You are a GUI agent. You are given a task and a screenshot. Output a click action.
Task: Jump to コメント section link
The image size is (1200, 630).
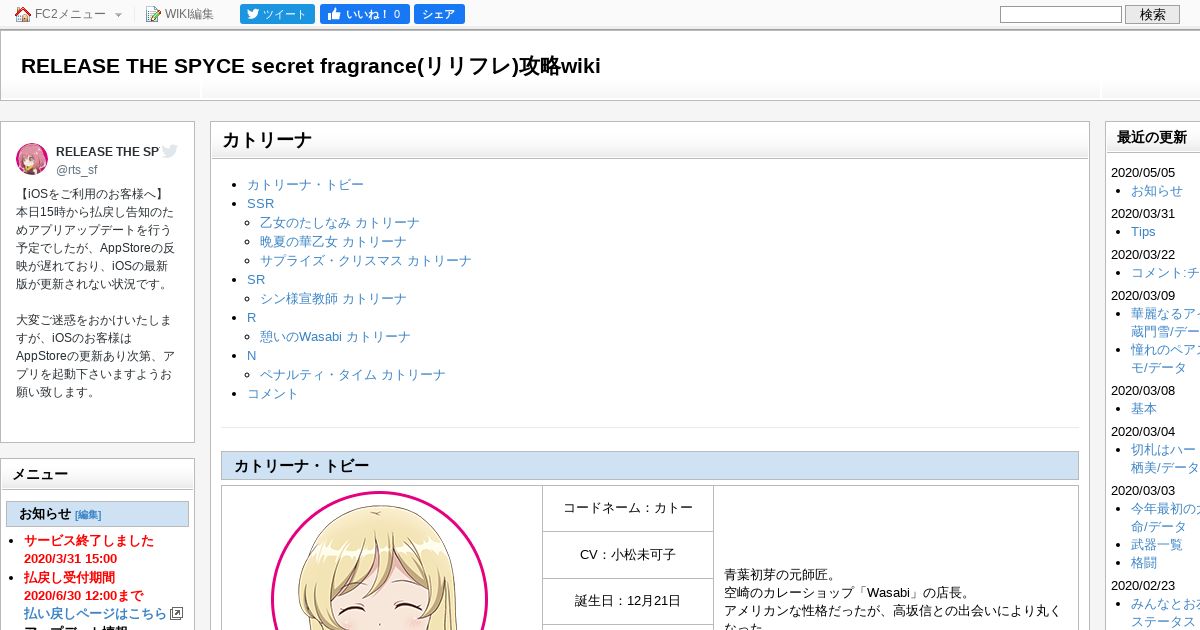(273, 394)
